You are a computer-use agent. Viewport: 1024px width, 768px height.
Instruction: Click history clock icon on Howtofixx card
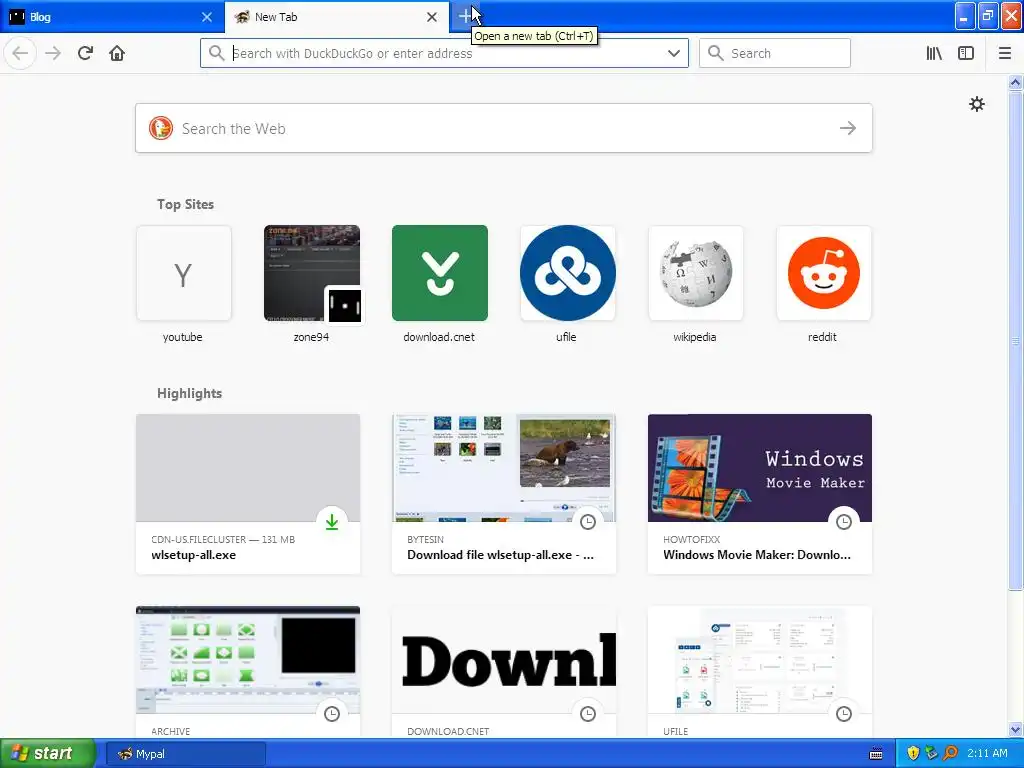pos(844,522)
